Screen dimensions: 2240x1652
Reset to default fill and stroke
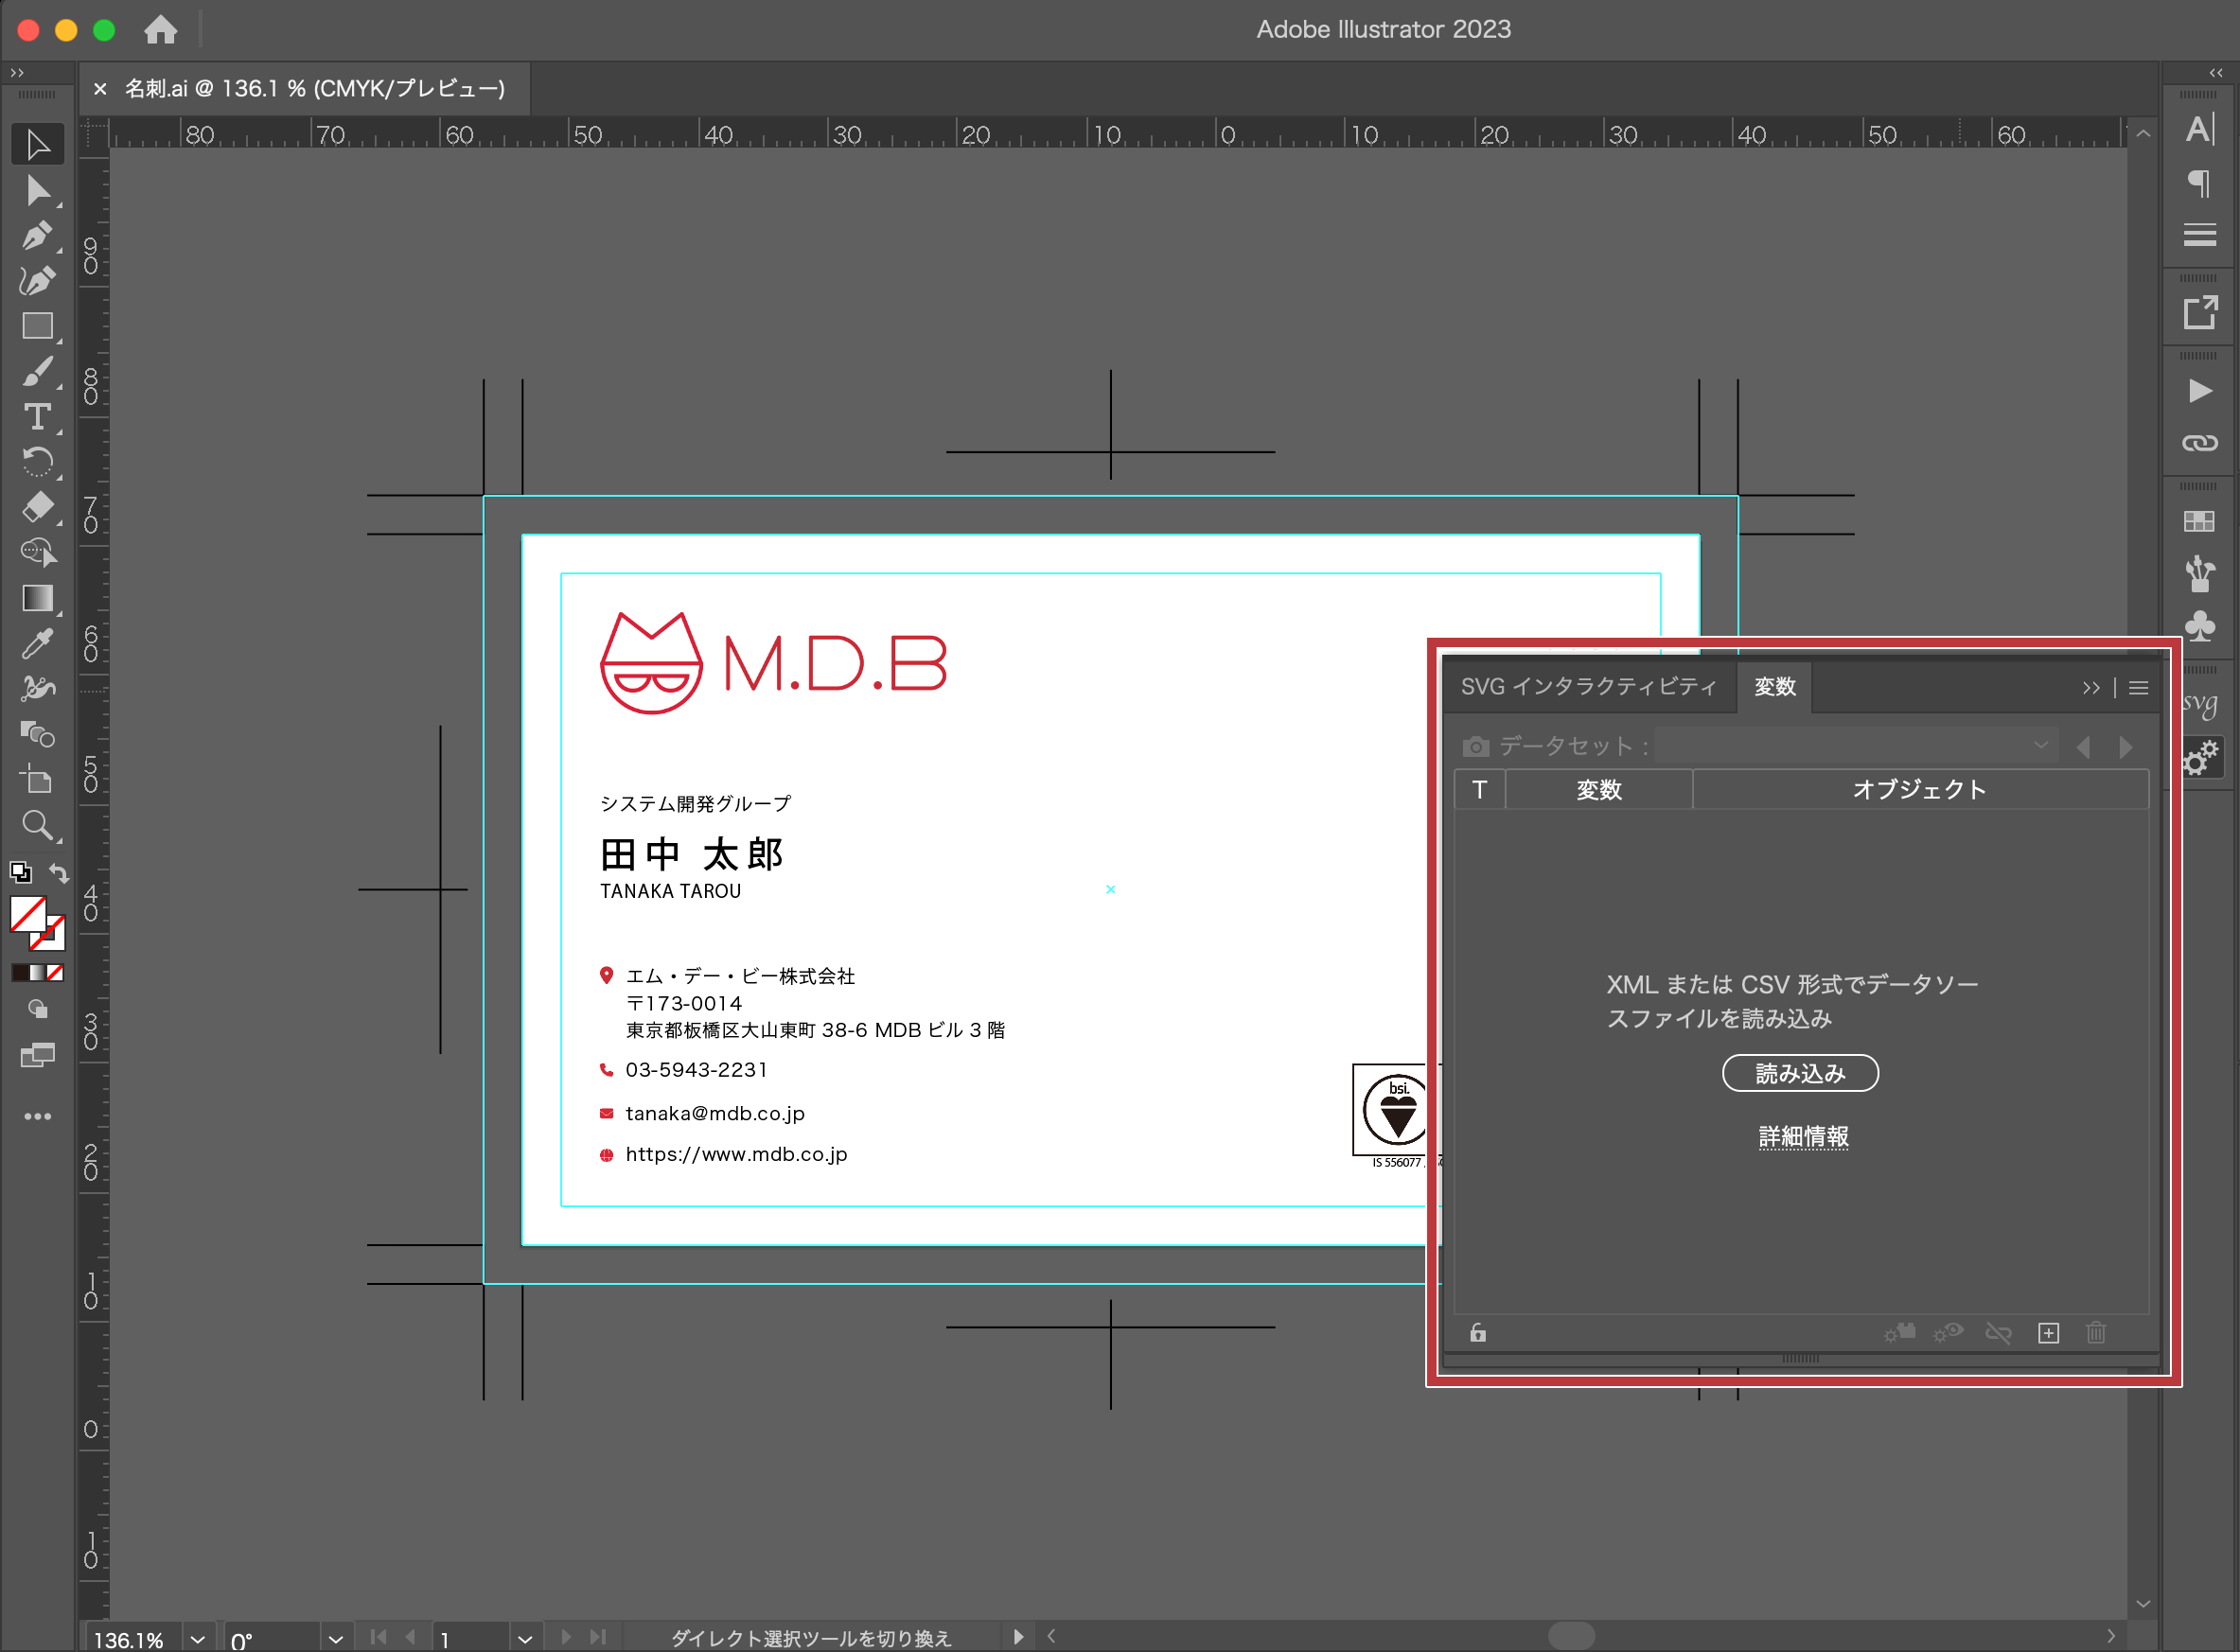(x=20, y=873)
